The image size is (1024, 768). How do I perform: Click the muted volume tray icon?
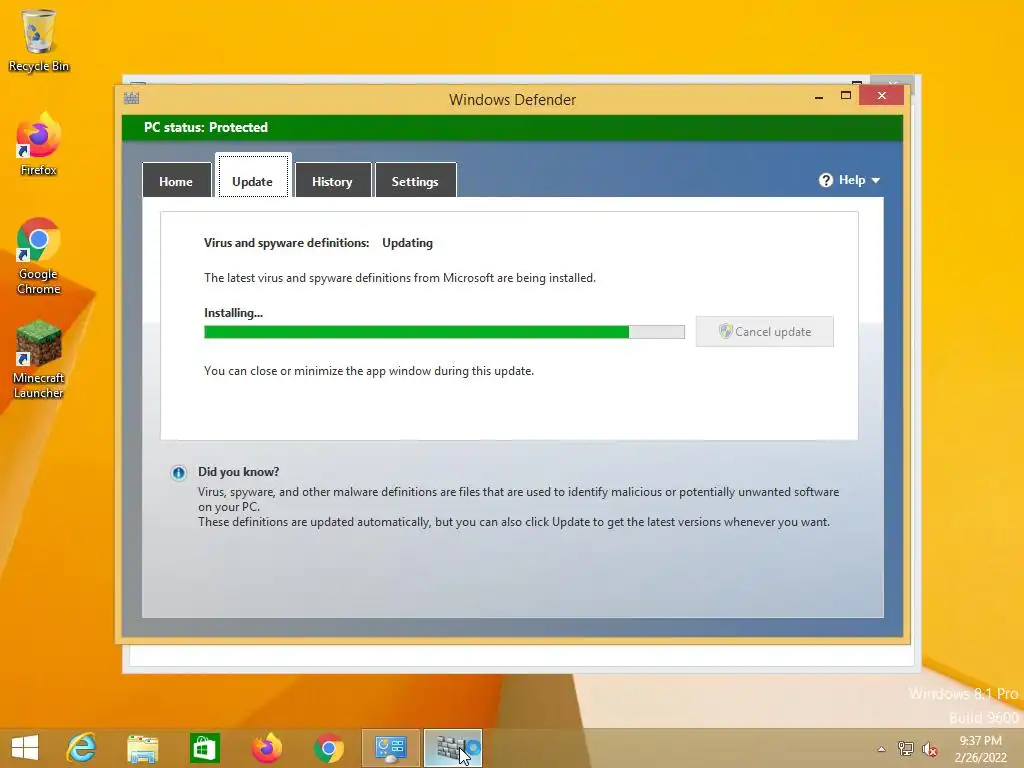coord(929,749)
